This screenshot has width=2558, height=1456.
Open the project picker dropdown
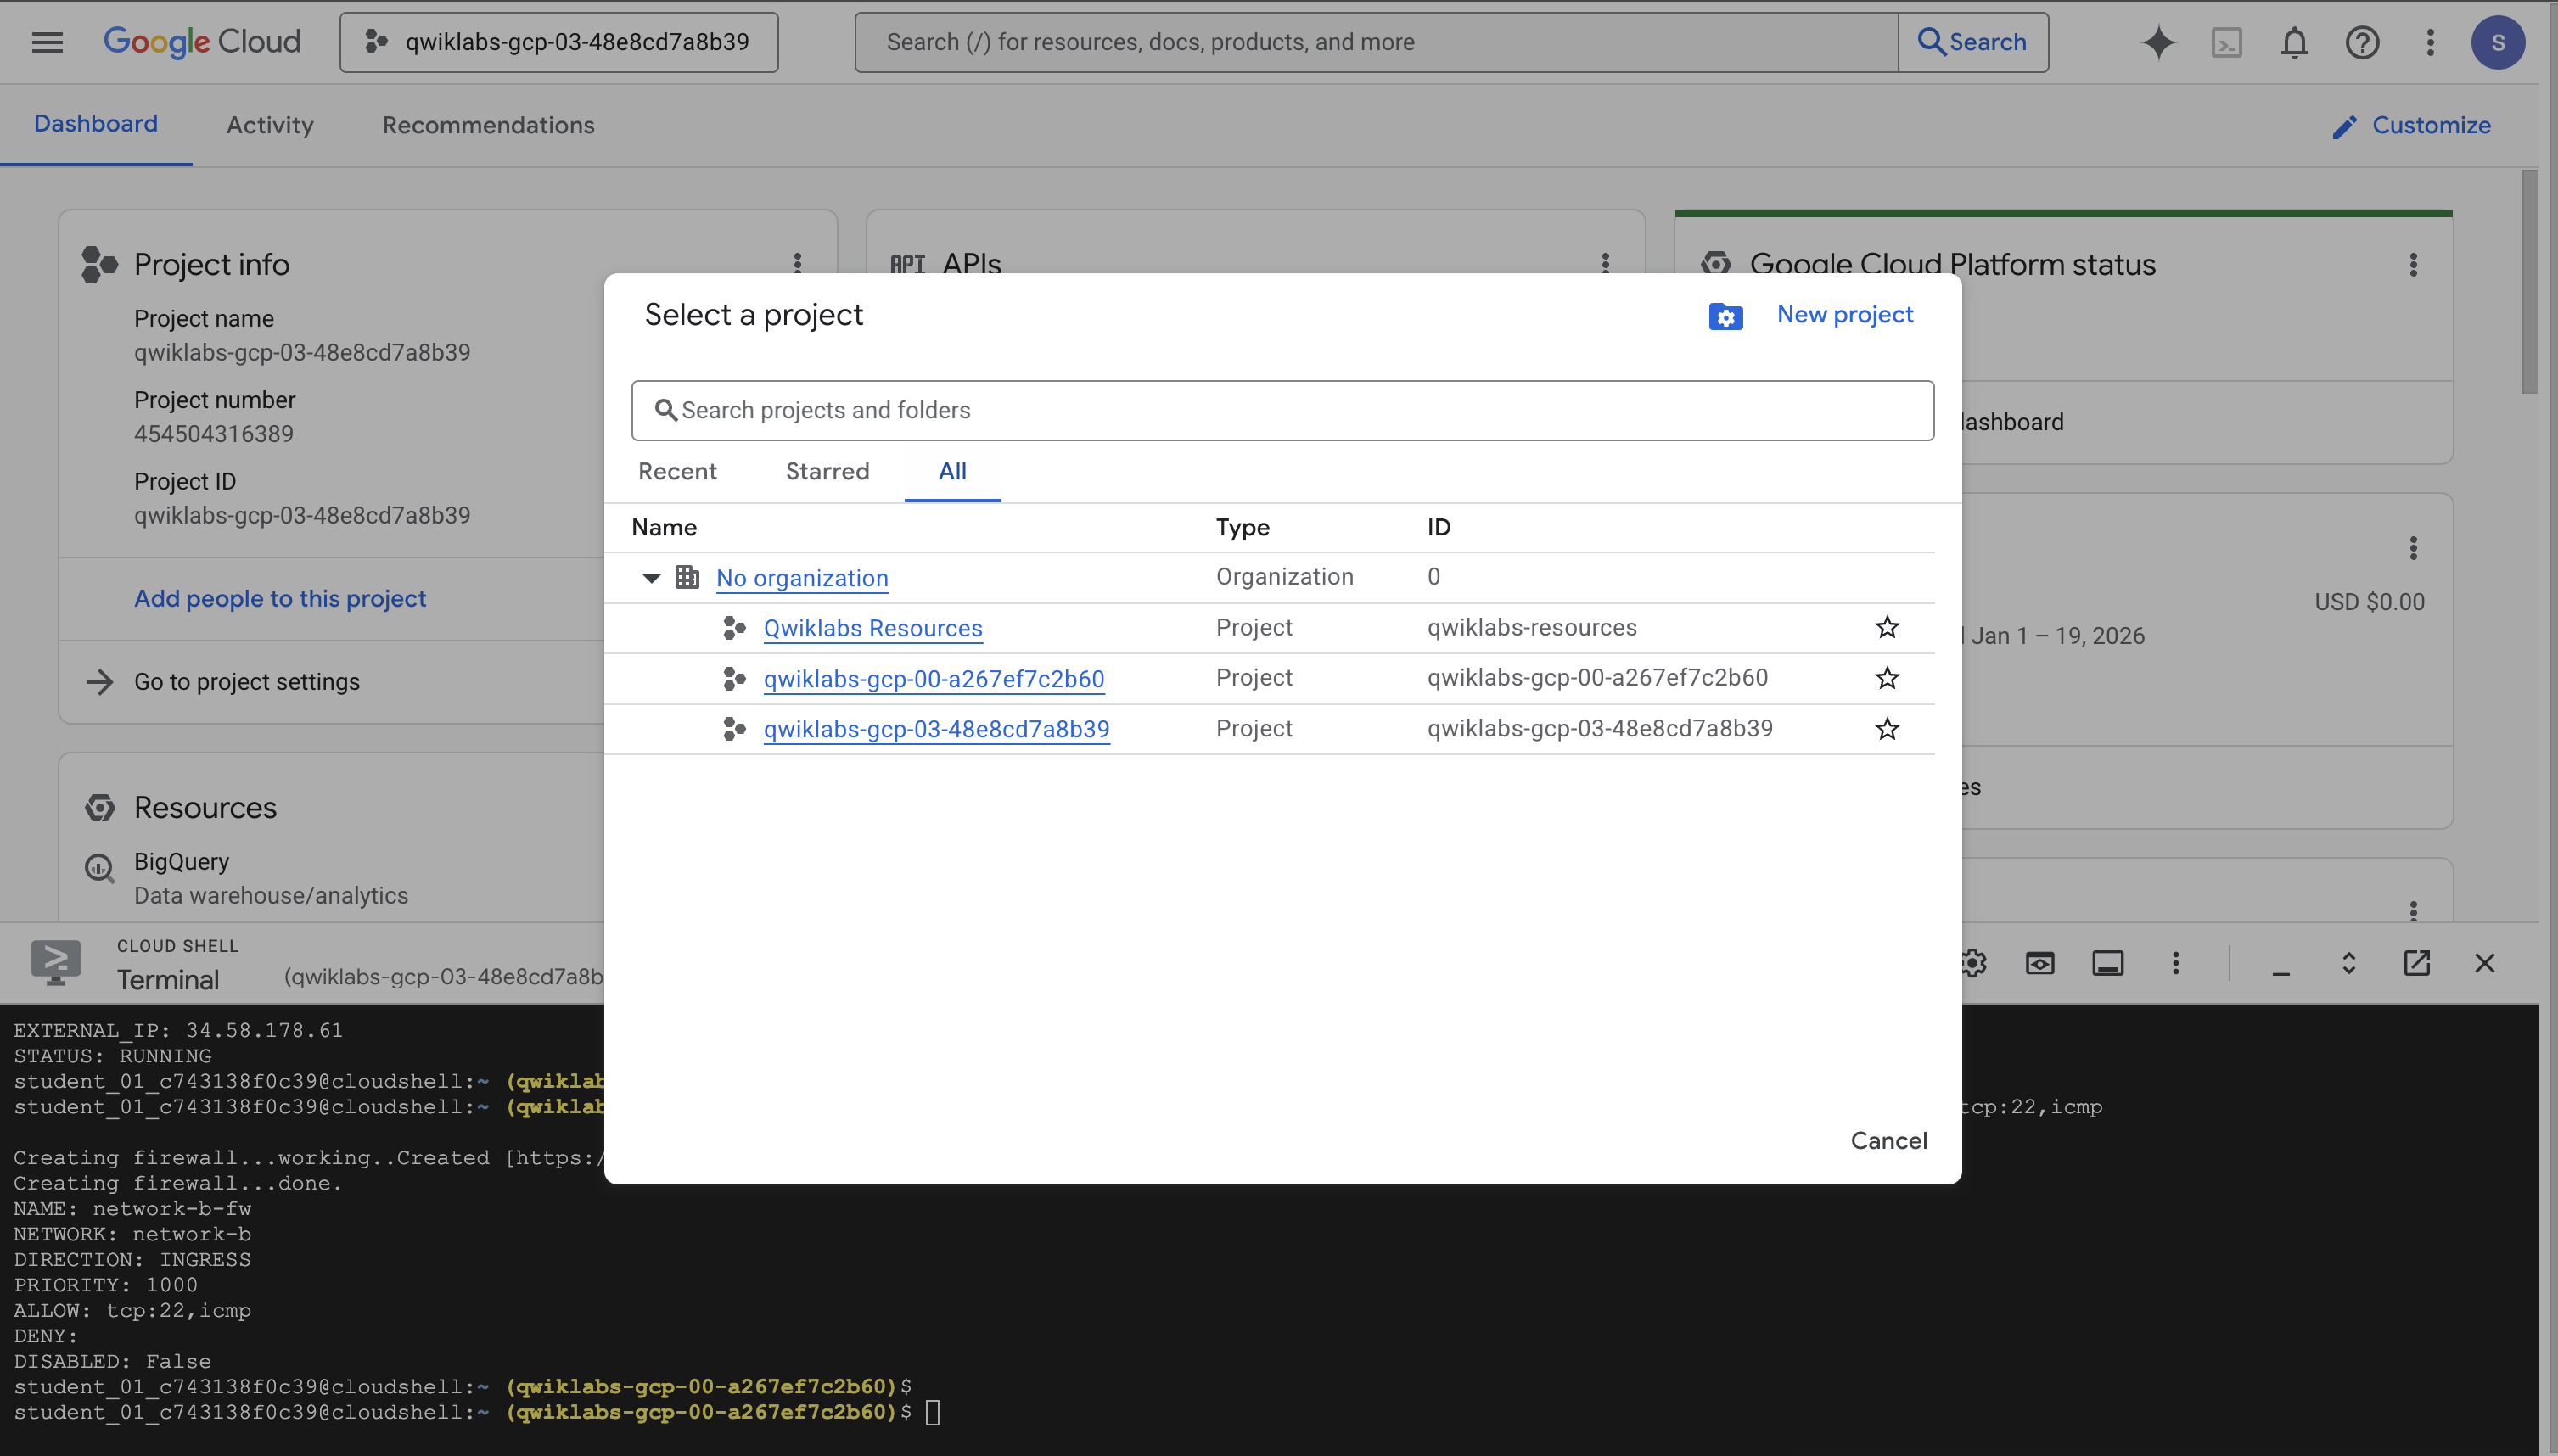tap(558, 42)
